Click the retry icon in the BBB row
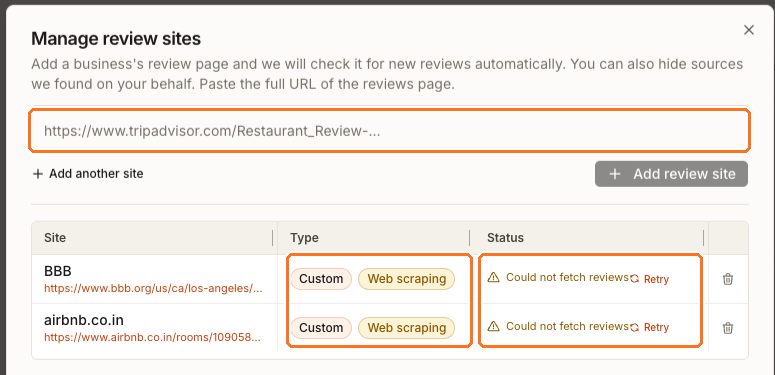This screenshot has height=375, width=775. click(x=635, y=279)
